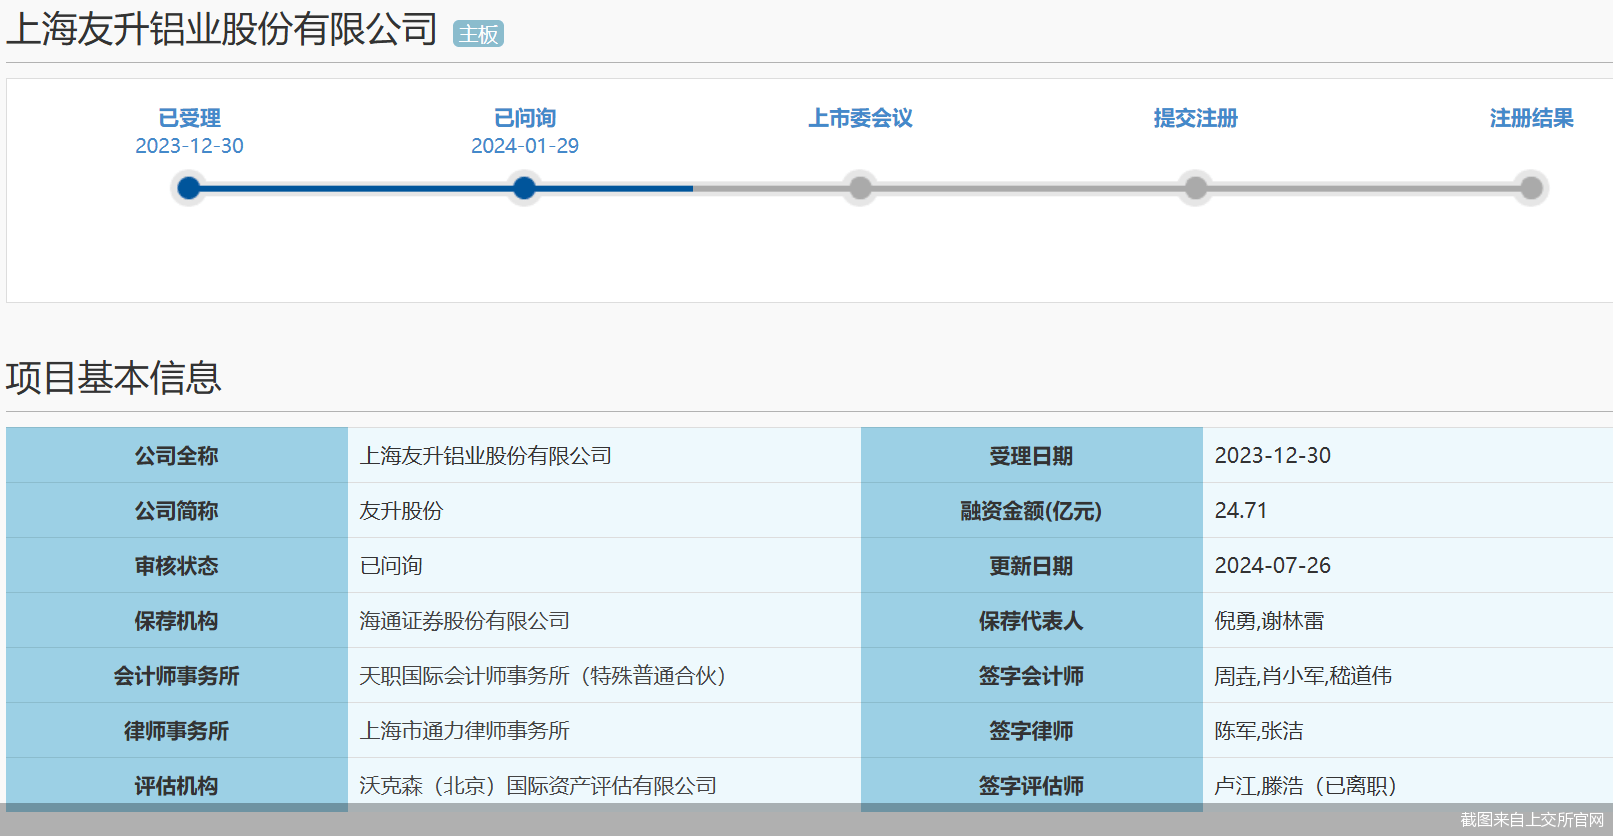Click the 提交注册 timeline node dot
This screenshot has height=836, width=1613.
click(1195, 188)
